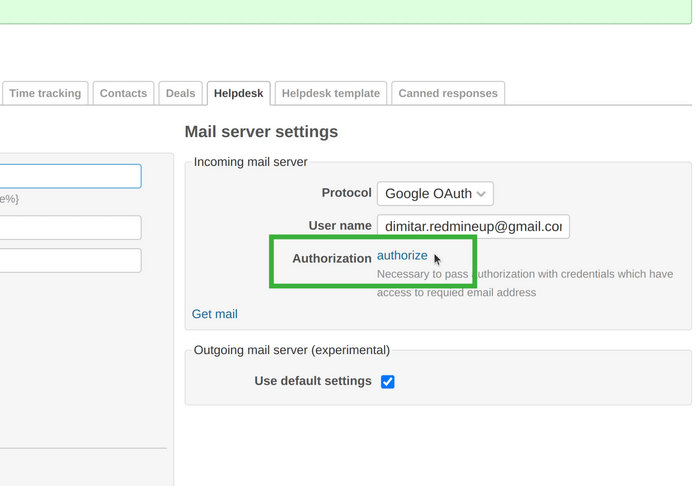This screenshot has width=700, height=486.
Task: Click the Outgoing mail server section legend
Action: [x=291, y=350]
